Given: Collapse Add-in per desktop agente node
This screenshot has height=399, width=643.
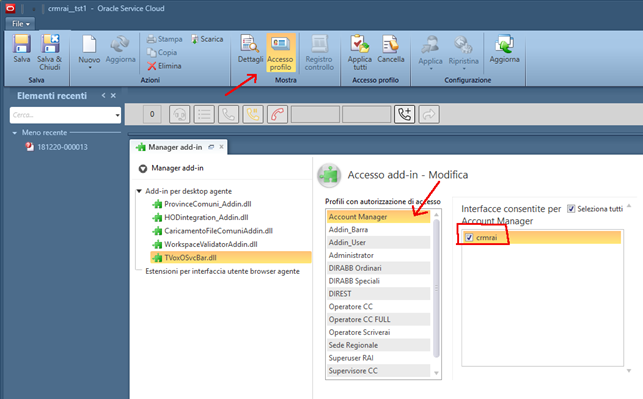Looking at the screenshot, I should pos(139,191).
